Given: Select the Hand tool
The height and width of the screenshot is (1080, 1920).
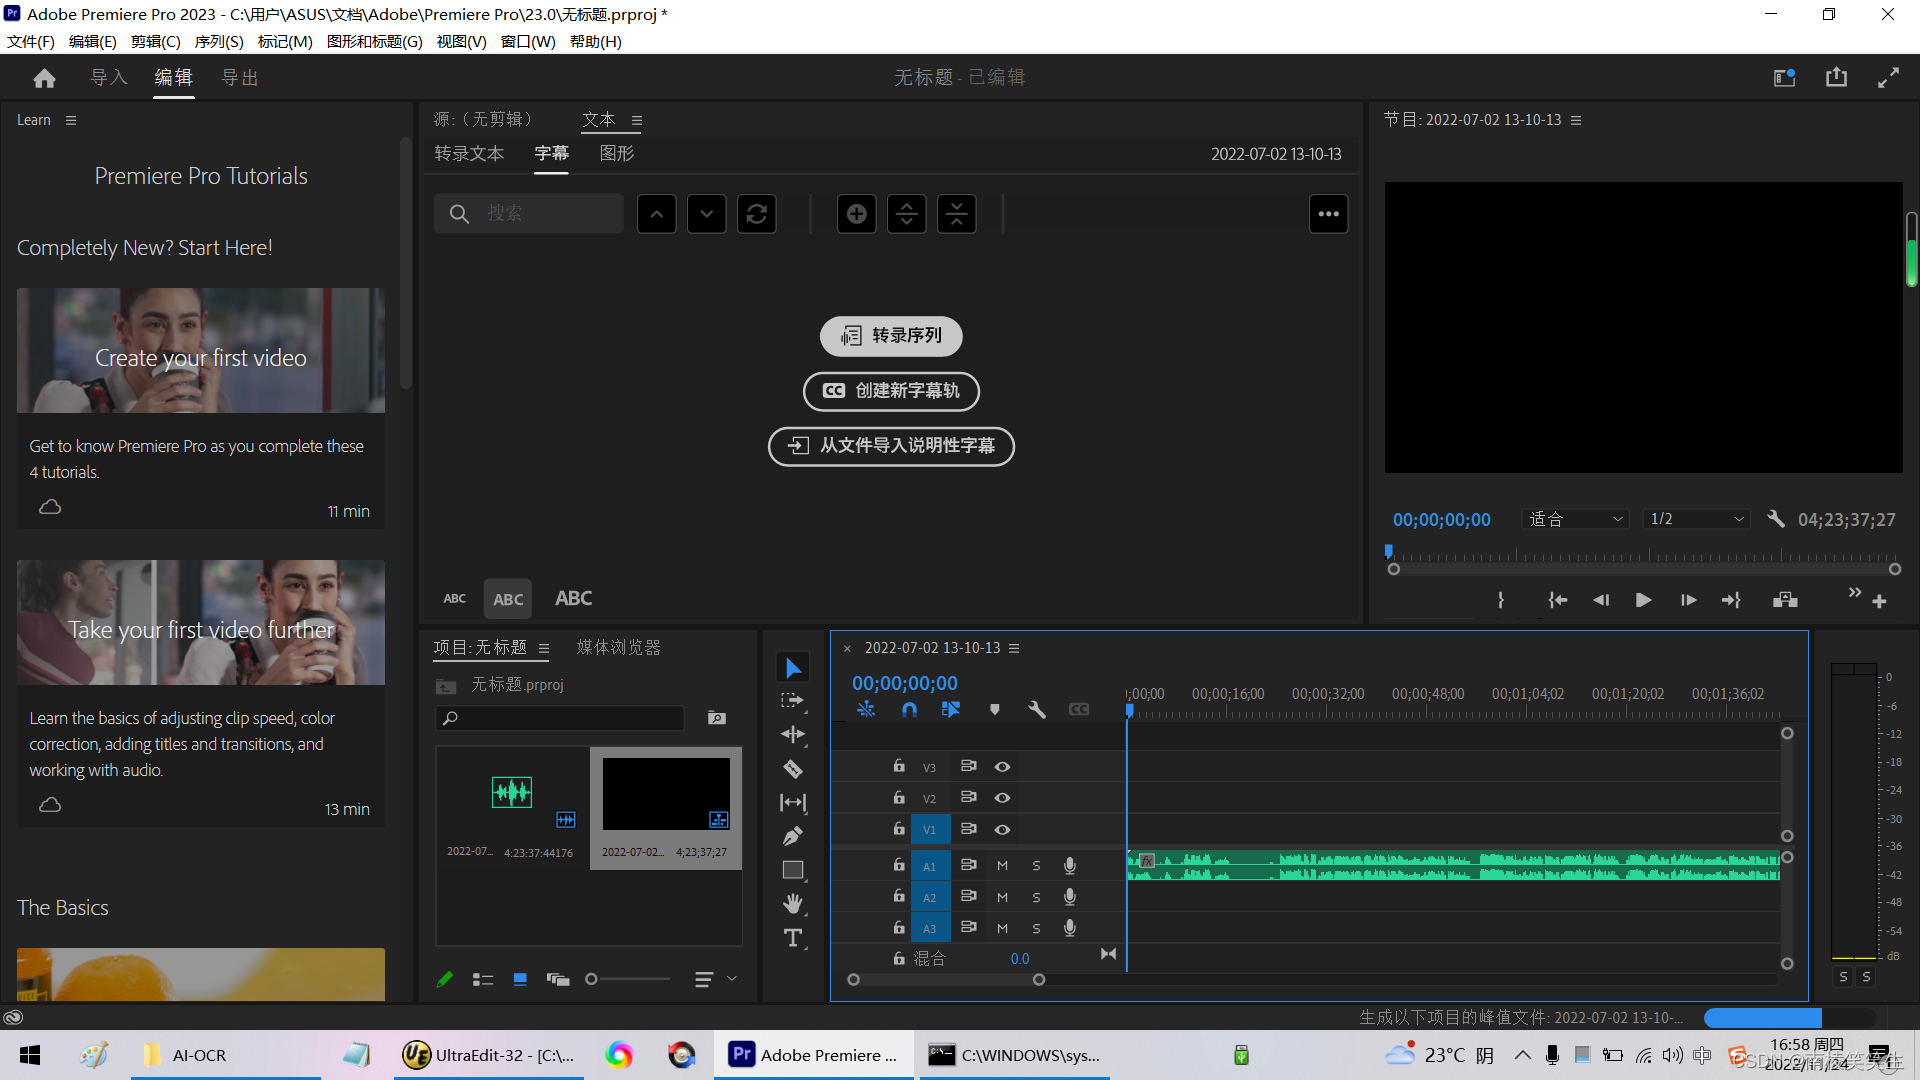Looking at the screenshot, I should [x=793, y=904].
